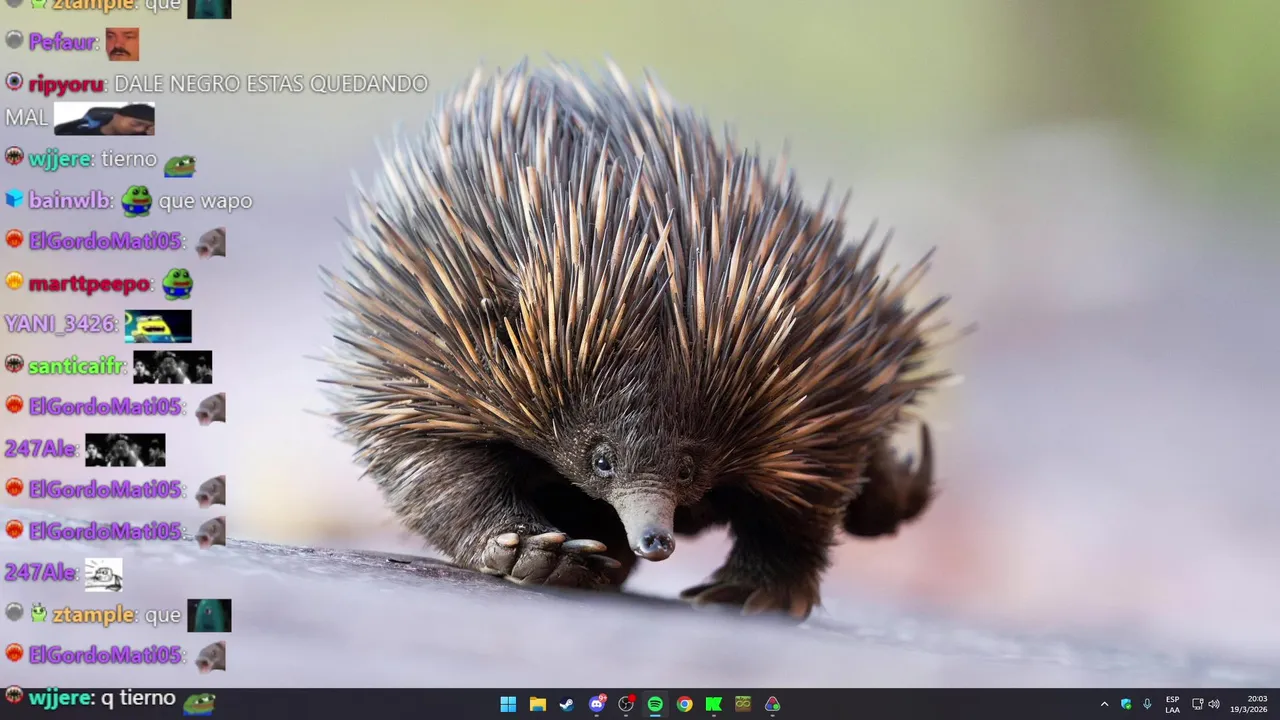This screenshot has width=1280, height=720.
Task: Open the volume speaker tray icon
Action: [1214, 704]
